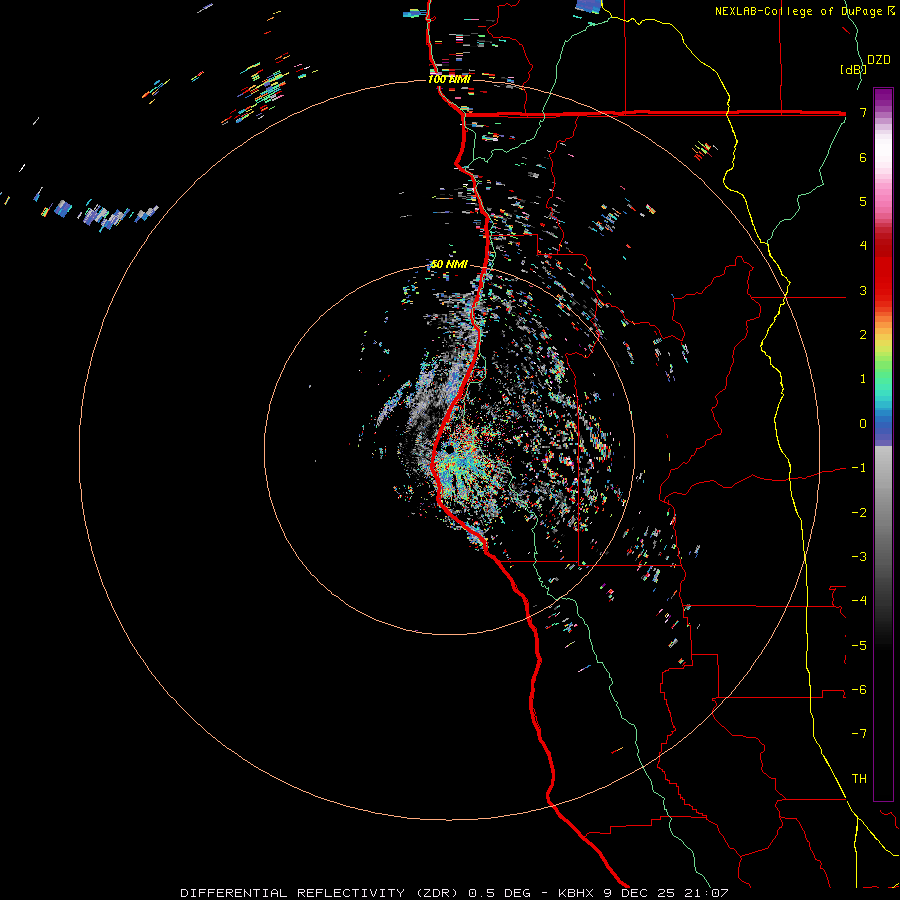This screenshot has height=900, width=900.
Task: Click the -7 value on the color scale
Action: 859,734
